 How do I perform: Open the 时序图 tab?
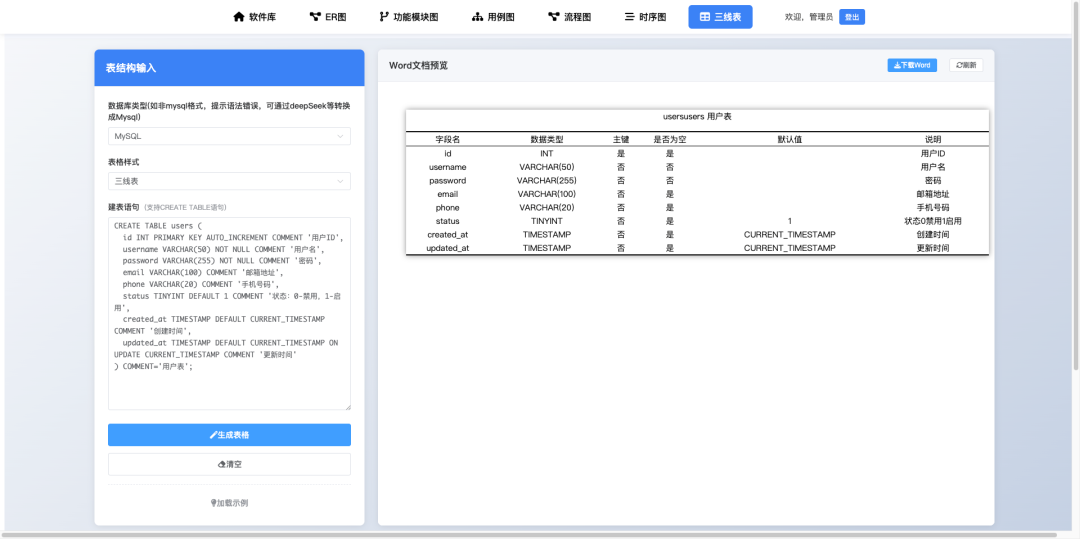pyautogui.click(x=645, y=17)
